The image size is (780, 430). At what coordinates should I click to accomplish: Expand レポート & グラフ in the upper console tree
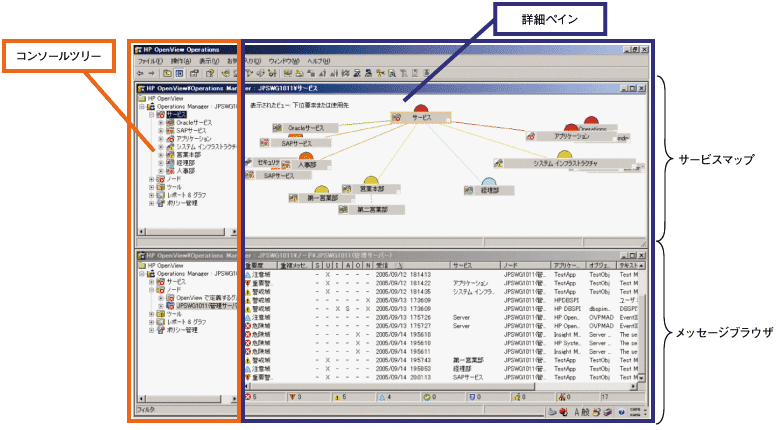(152, 195)
